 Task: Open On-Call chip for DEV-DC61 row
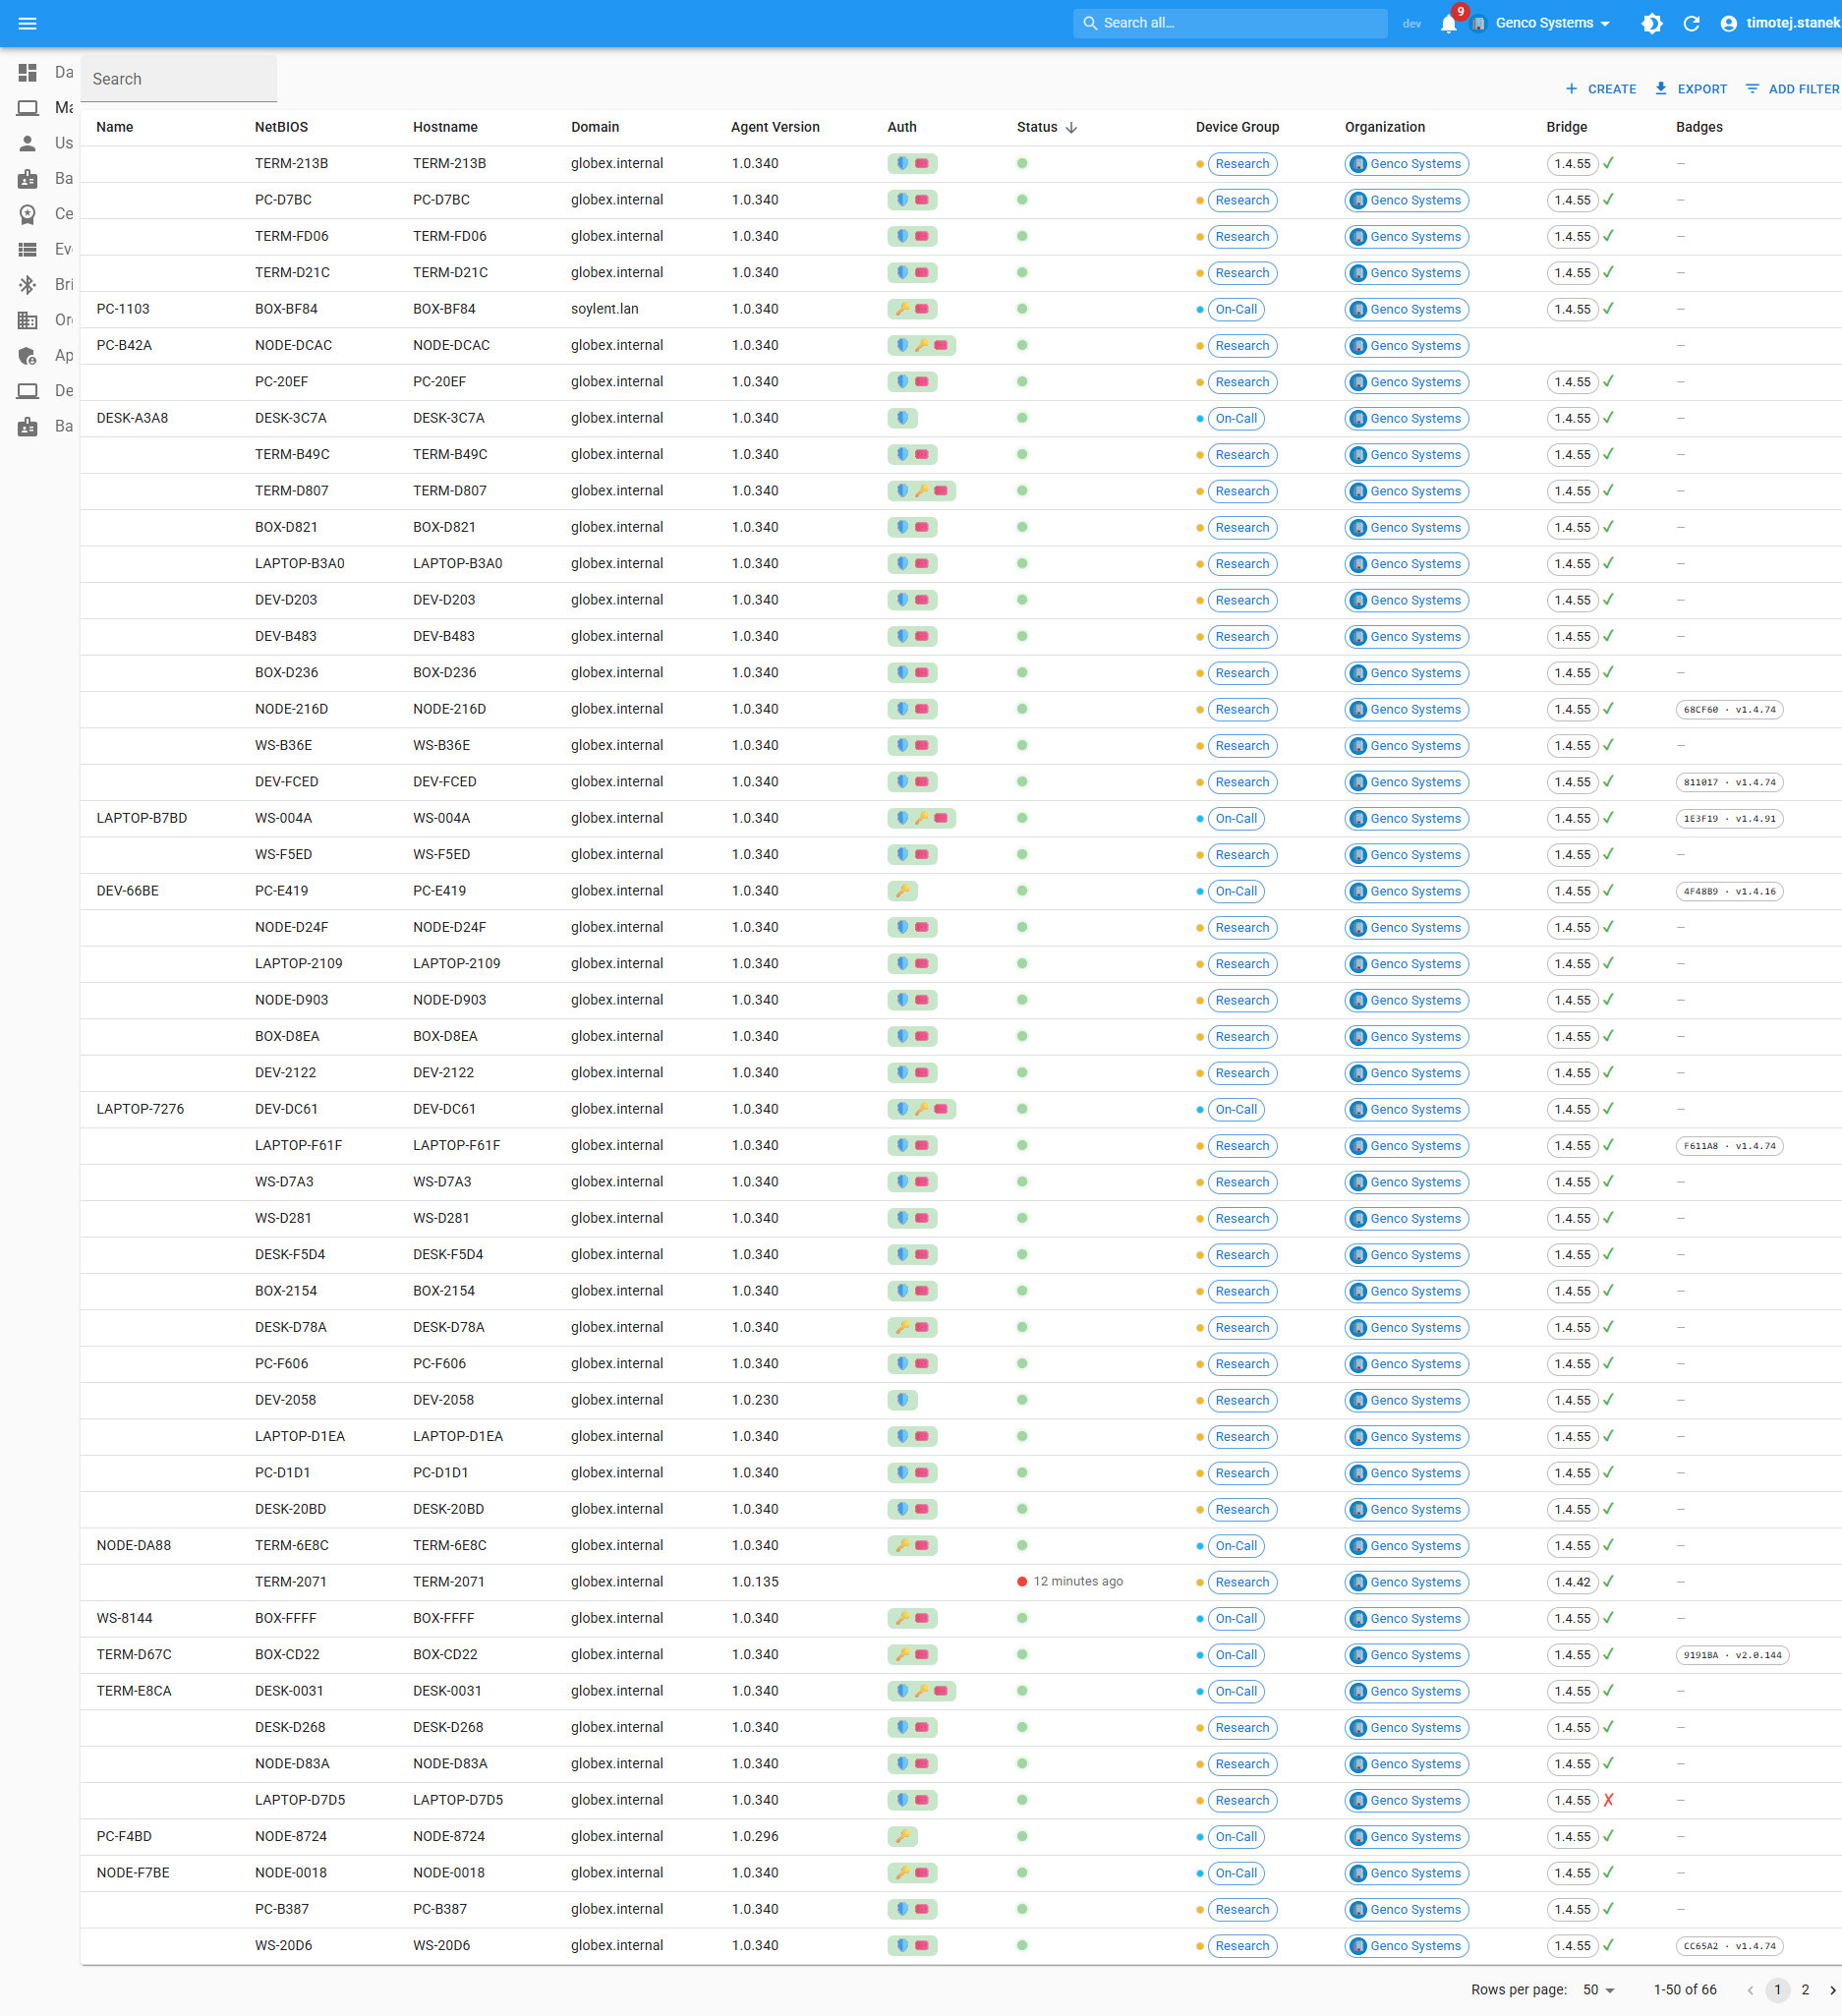tap(1236, 1109)
